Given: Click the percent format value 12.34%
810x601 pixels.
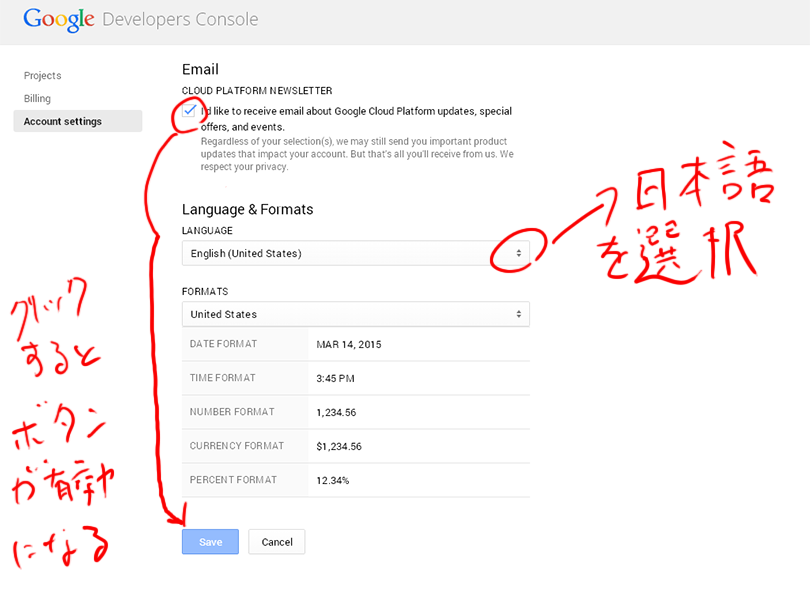Looking at the screenshot, I should coord(333,481).
